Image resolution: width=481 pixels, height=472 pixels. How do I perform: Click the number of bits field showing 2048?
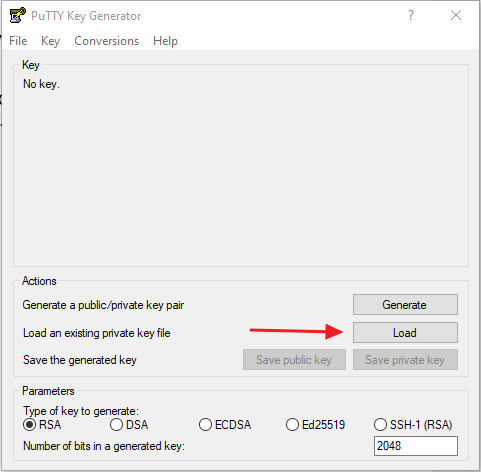[x=416, y=446]
